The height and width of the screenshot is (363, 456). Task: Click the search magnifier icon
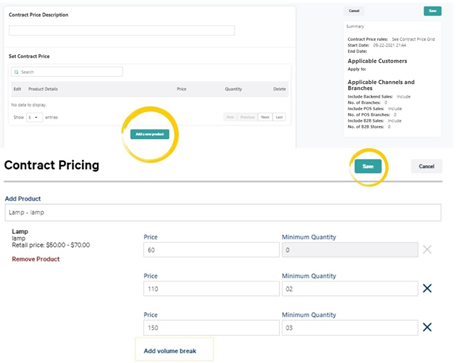click(x=16, y=72)
